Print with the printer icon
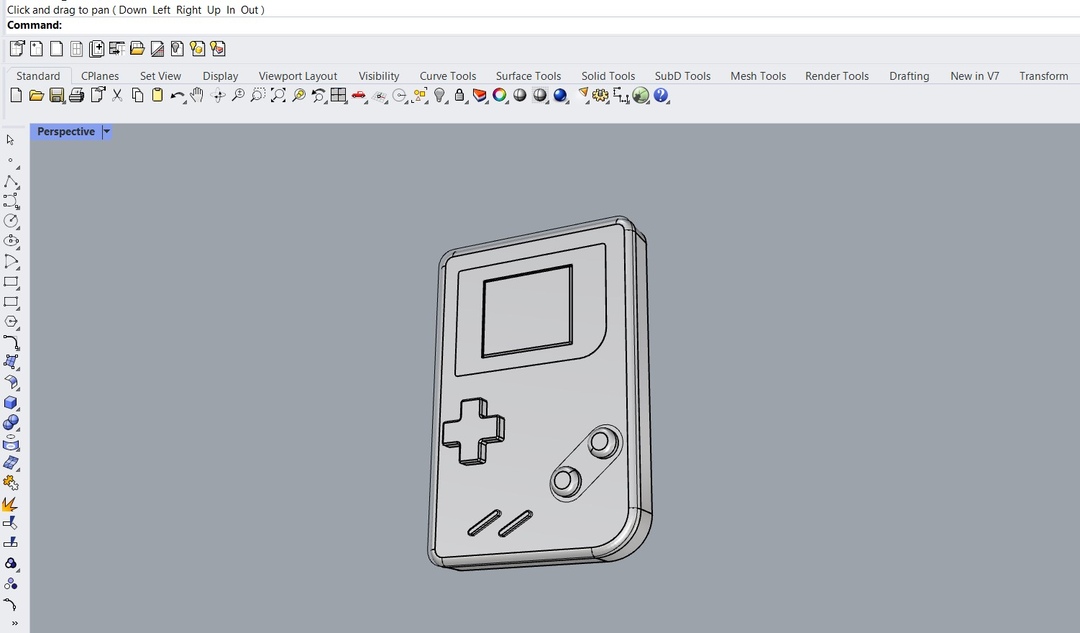 (x=76, y=96)
